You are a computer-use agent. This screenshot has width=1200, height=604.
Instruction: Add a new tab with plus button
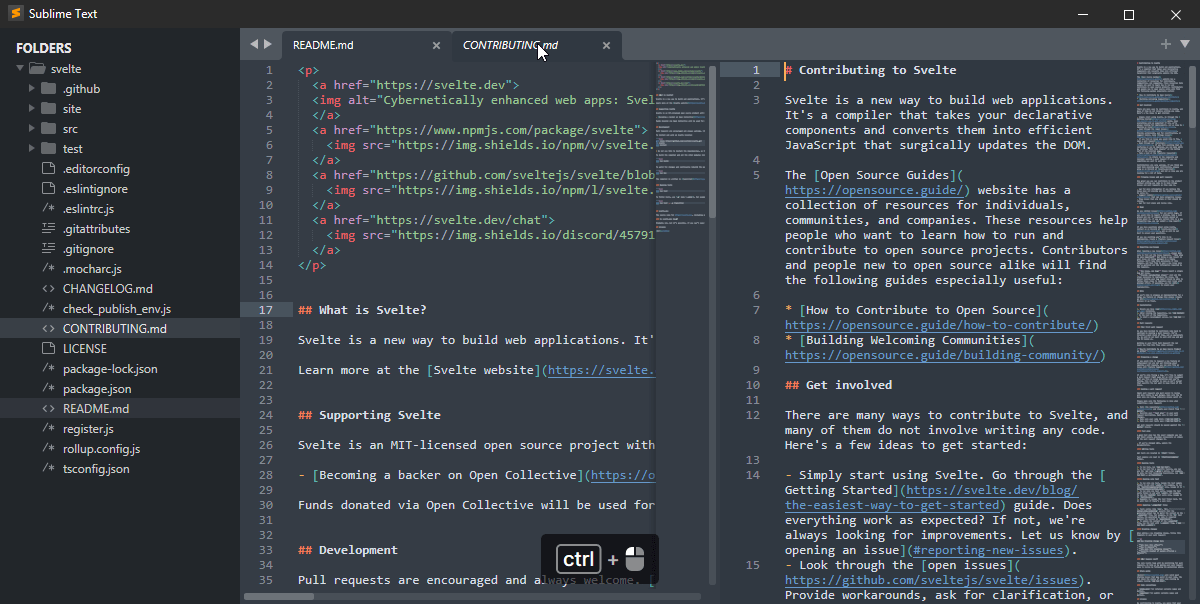pos(1166,44)
